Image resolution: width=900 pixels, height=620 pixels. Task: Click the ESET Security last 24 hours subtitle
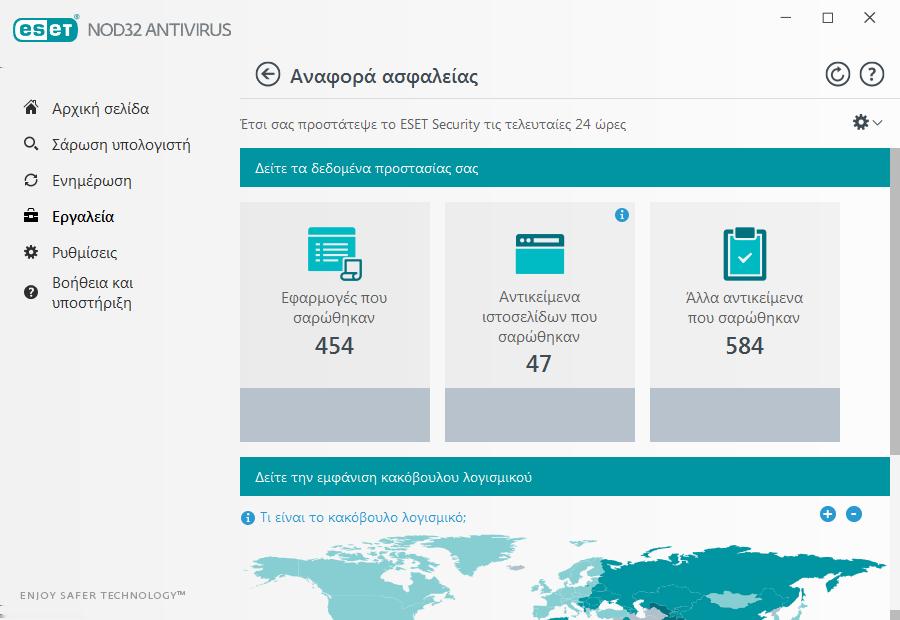click(433, 124)
